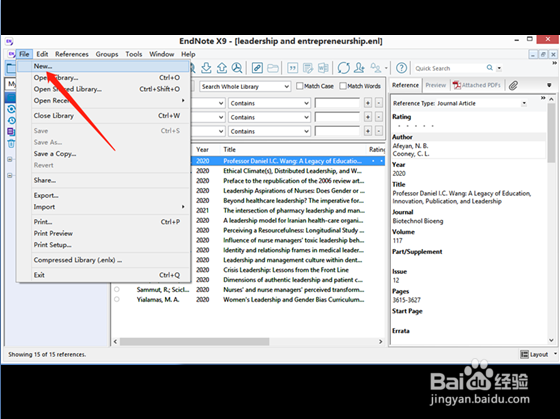Open the first Contains dropdown
560x419 pixels.
click(x=269, y=103)
